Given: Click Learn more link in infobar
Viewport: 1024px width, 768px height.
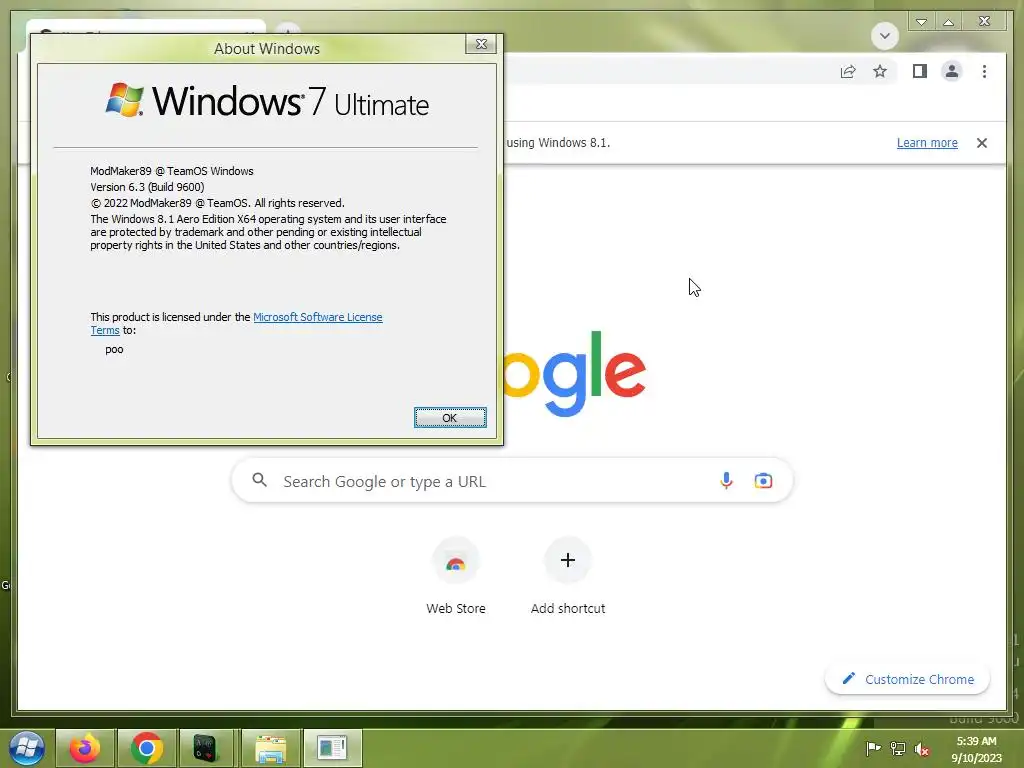Looking at the screenshot, I should 927,143.
